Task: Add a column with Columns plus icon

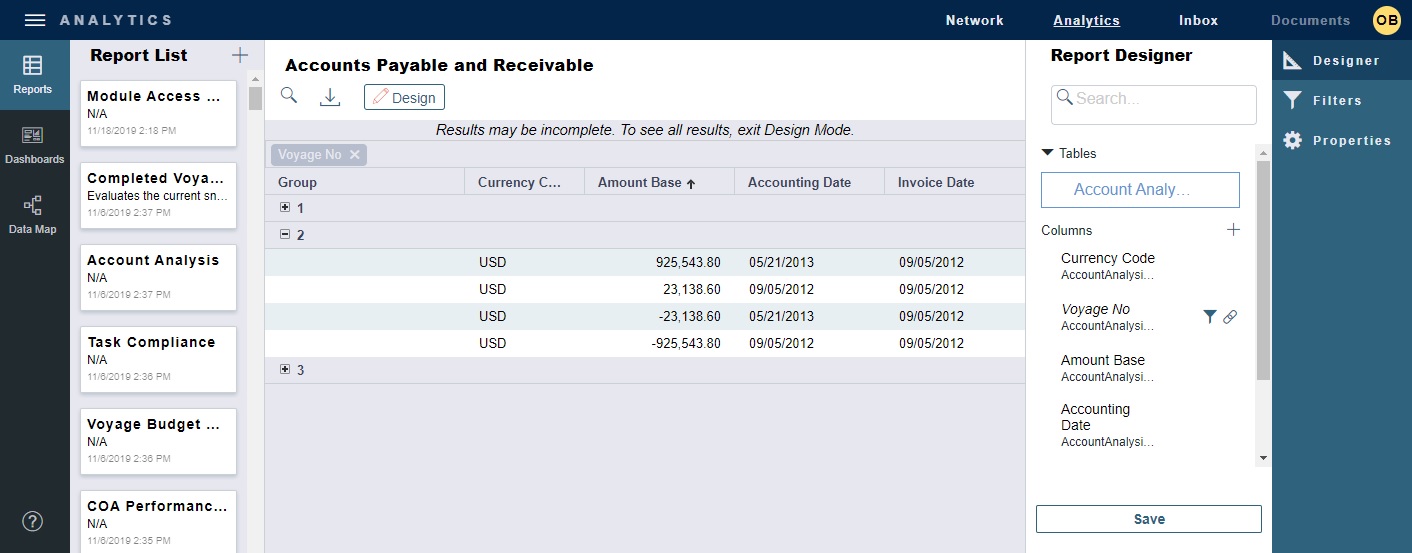Action: click(x=1233, y=230)
